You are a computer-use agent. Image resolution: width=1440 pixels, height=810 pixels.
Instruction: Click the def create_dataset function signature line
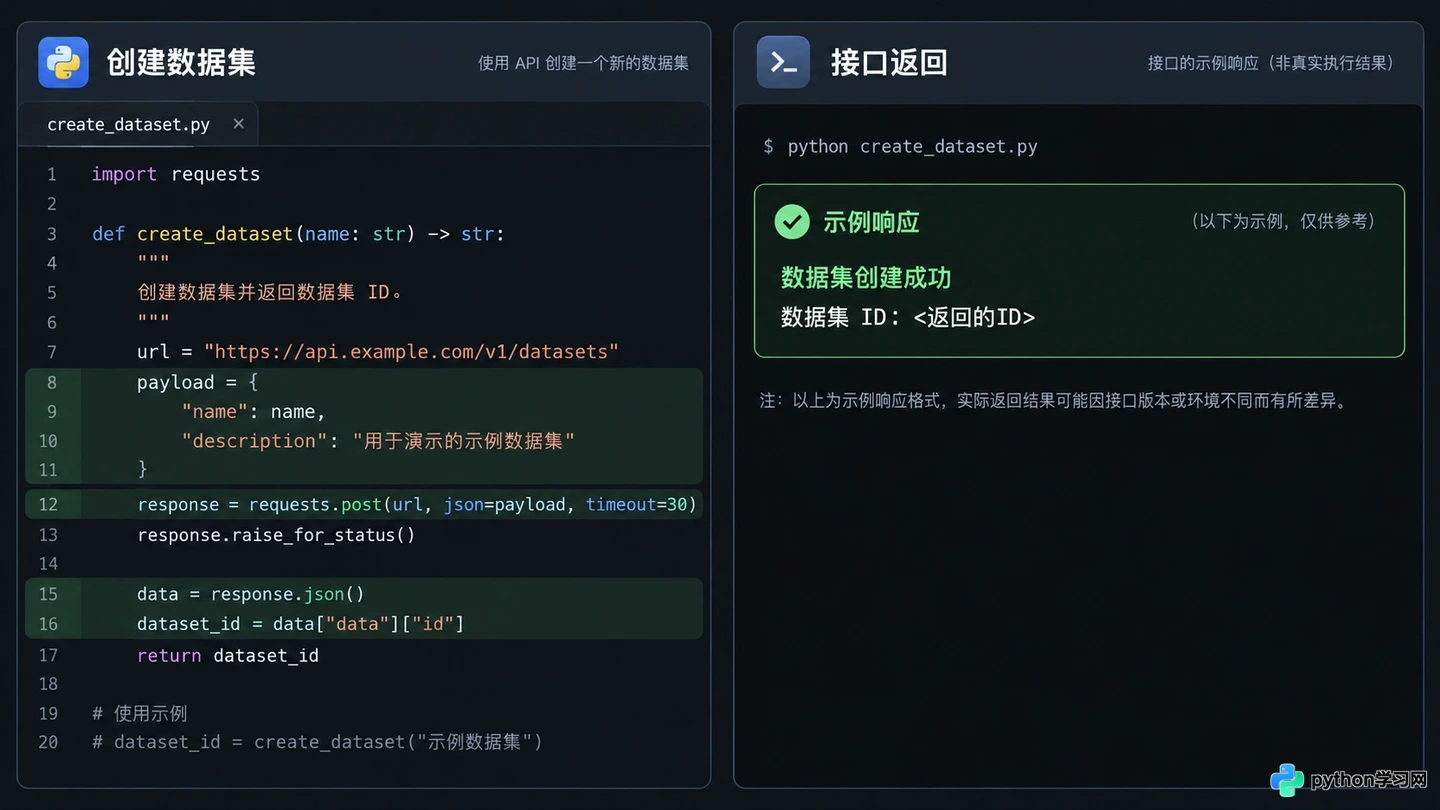point(299,234)
